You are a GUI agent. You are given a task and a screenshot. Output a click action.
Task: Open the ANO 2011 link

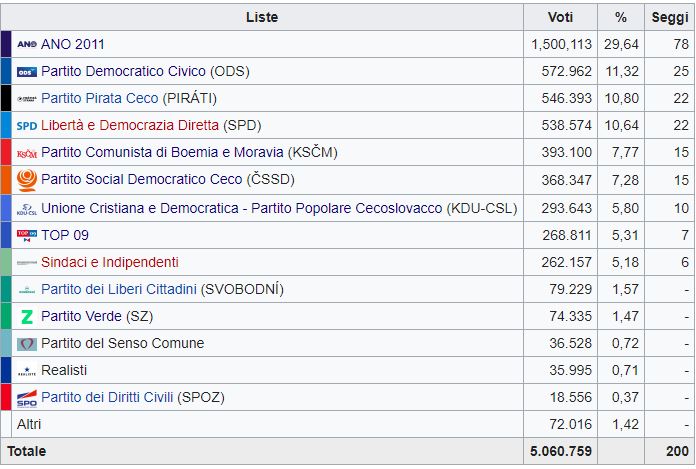(x=73, y=44)
